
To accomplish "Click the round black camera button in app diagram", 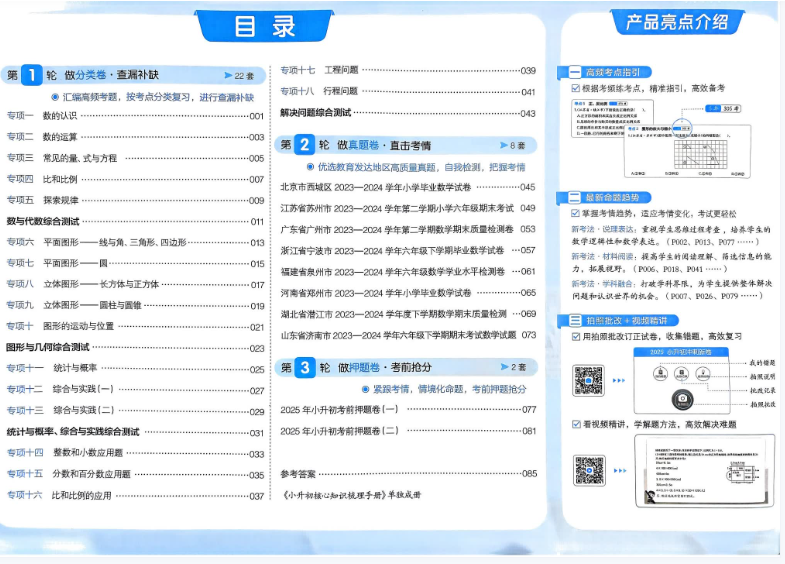I will [682, 399].
